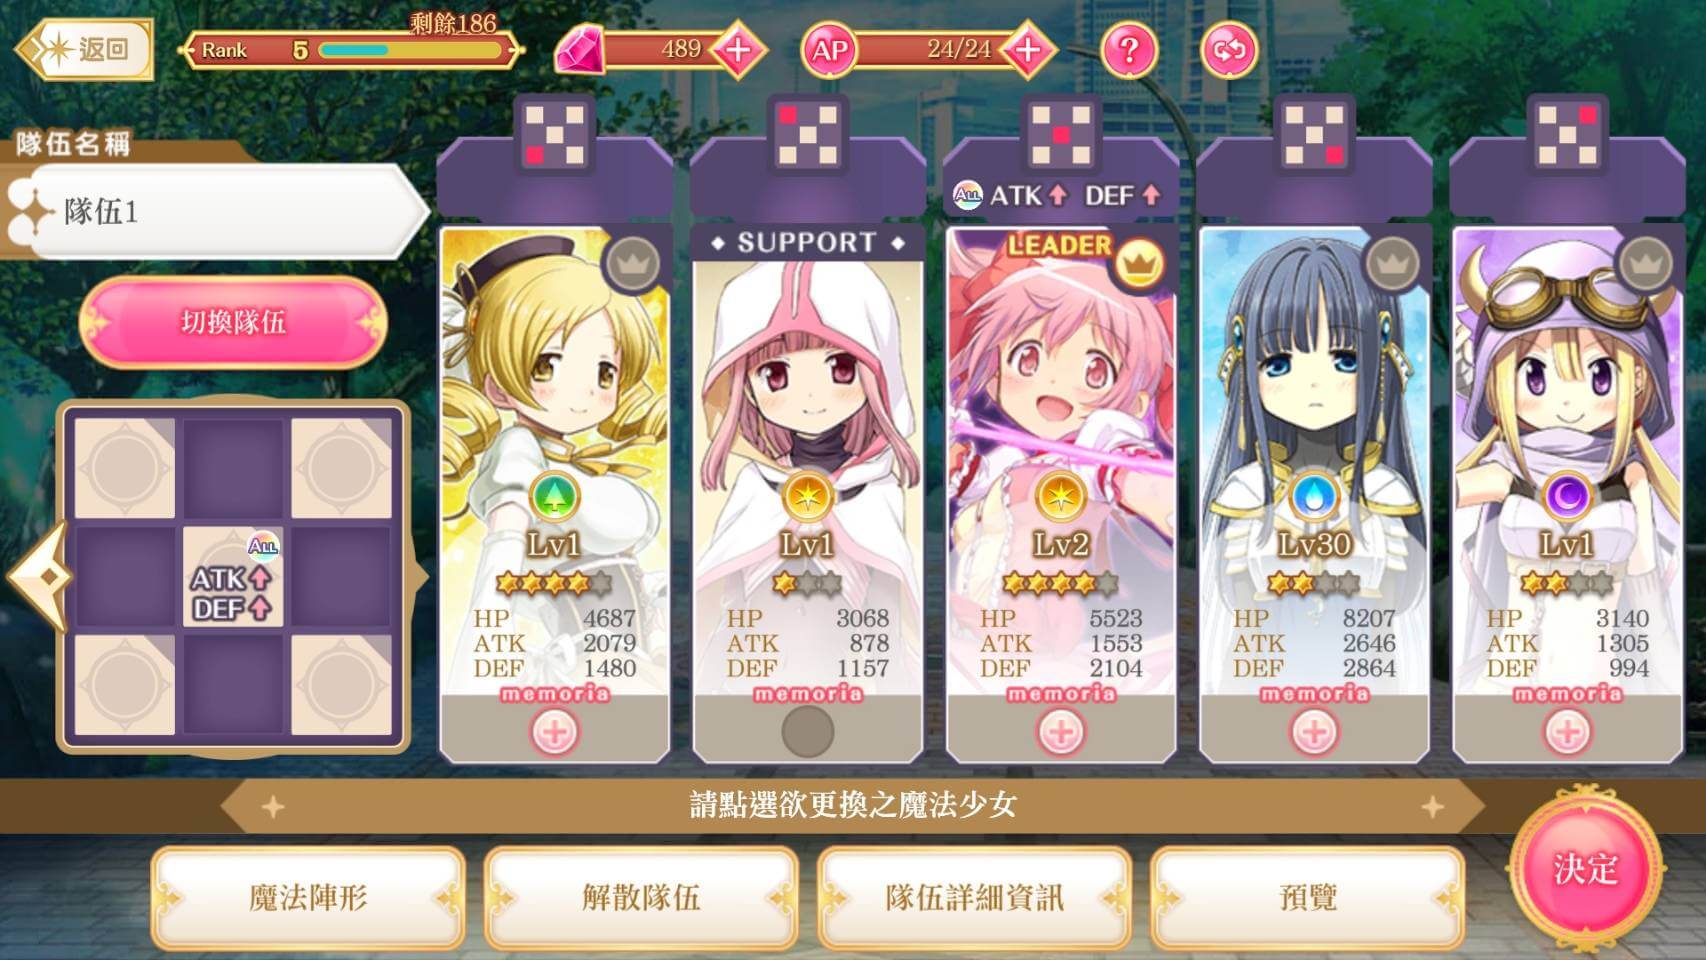Open 隊伍詳細資訊 team details

[x=974, y=897]
